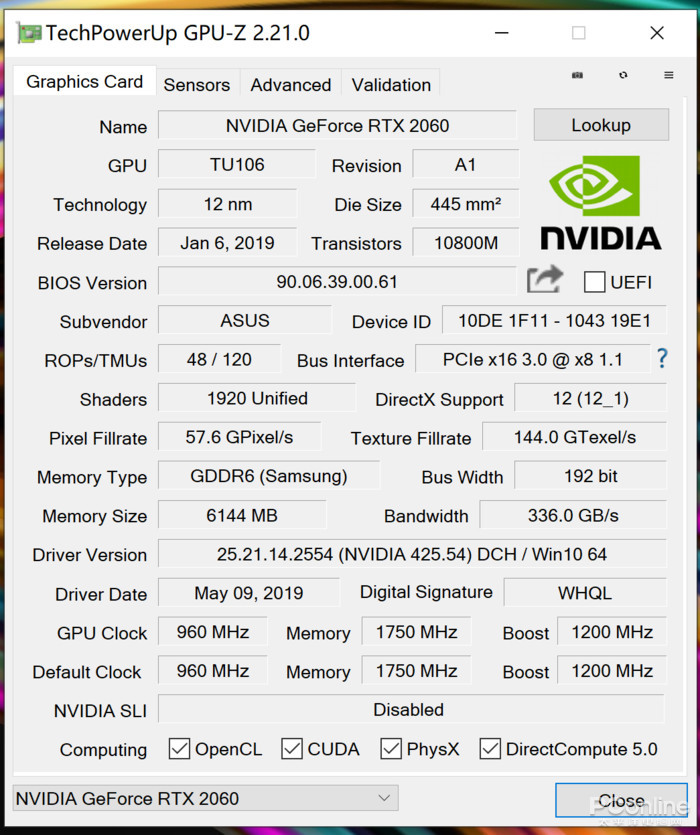Open the Advanced tab
This screenshot has width=700, height=835.
tap(290, 85)
